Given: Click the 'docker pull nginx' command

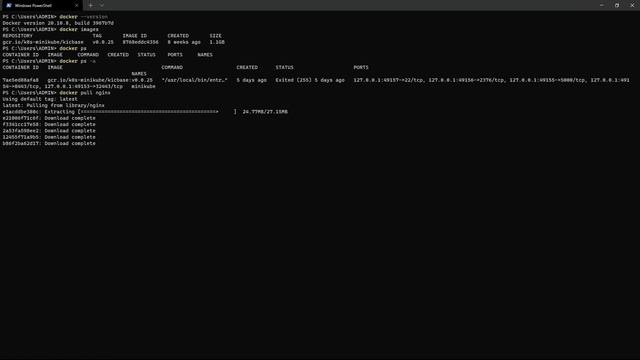Looking at the screenshot, I should (84, 93).
